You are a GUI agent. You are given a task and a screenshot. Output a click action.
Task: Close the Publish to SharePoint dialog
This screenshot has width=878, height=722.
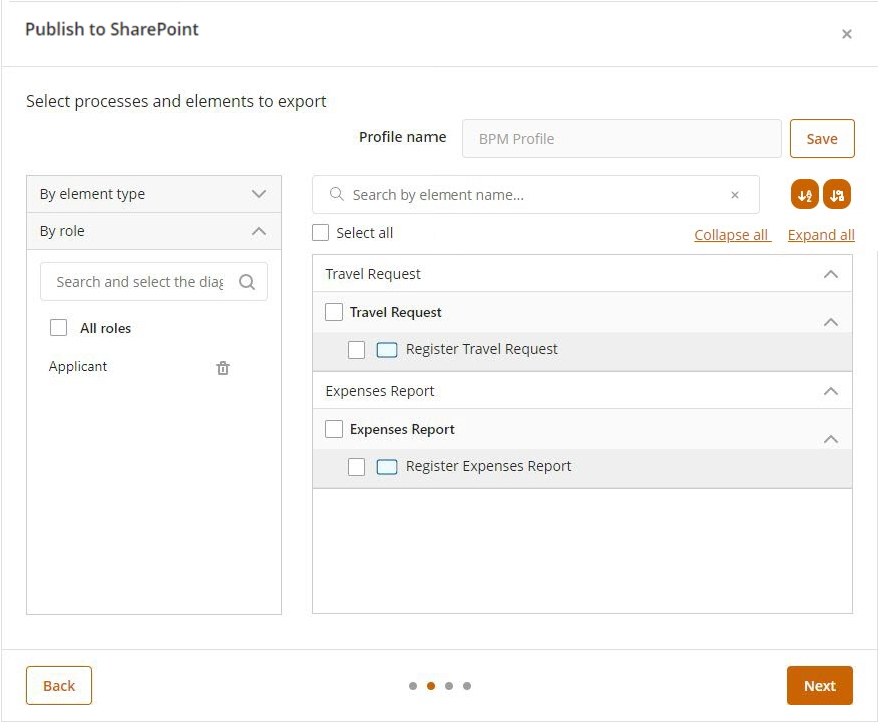pos(846,34)
